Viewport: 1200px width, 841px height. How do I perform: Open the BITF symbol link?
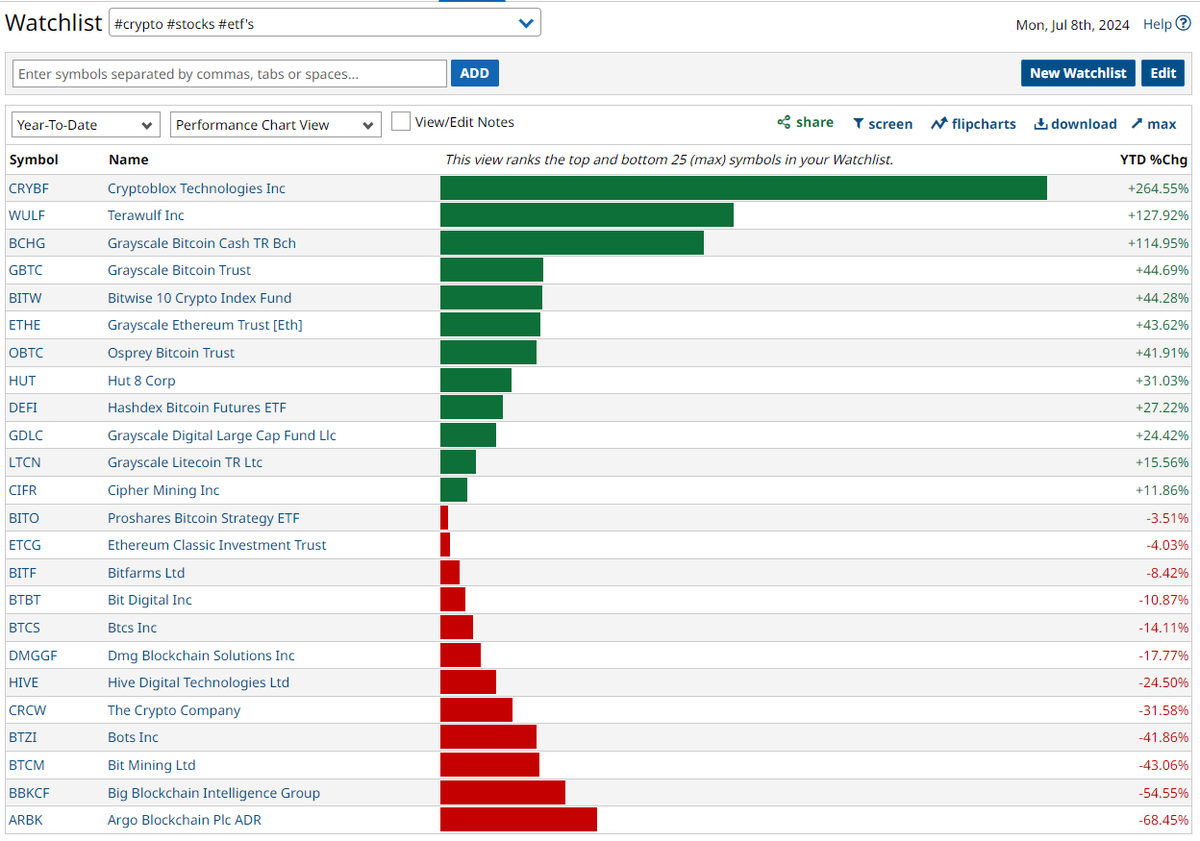click(23, 573)
